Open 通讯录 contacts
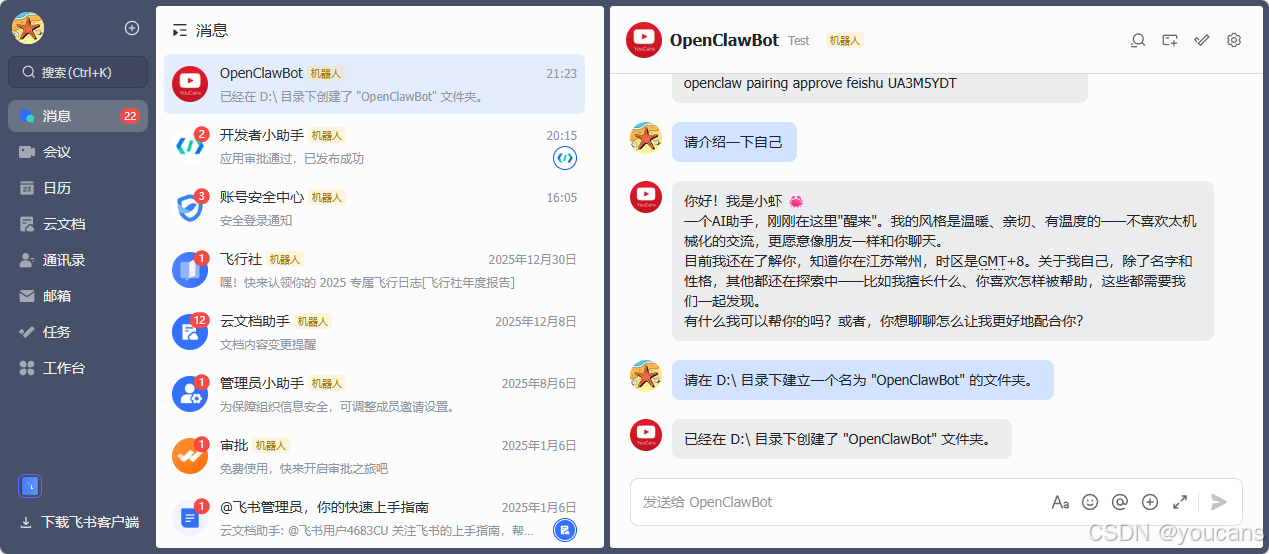The width and height of the screenshot is (1269, 554). coord(78,260)
